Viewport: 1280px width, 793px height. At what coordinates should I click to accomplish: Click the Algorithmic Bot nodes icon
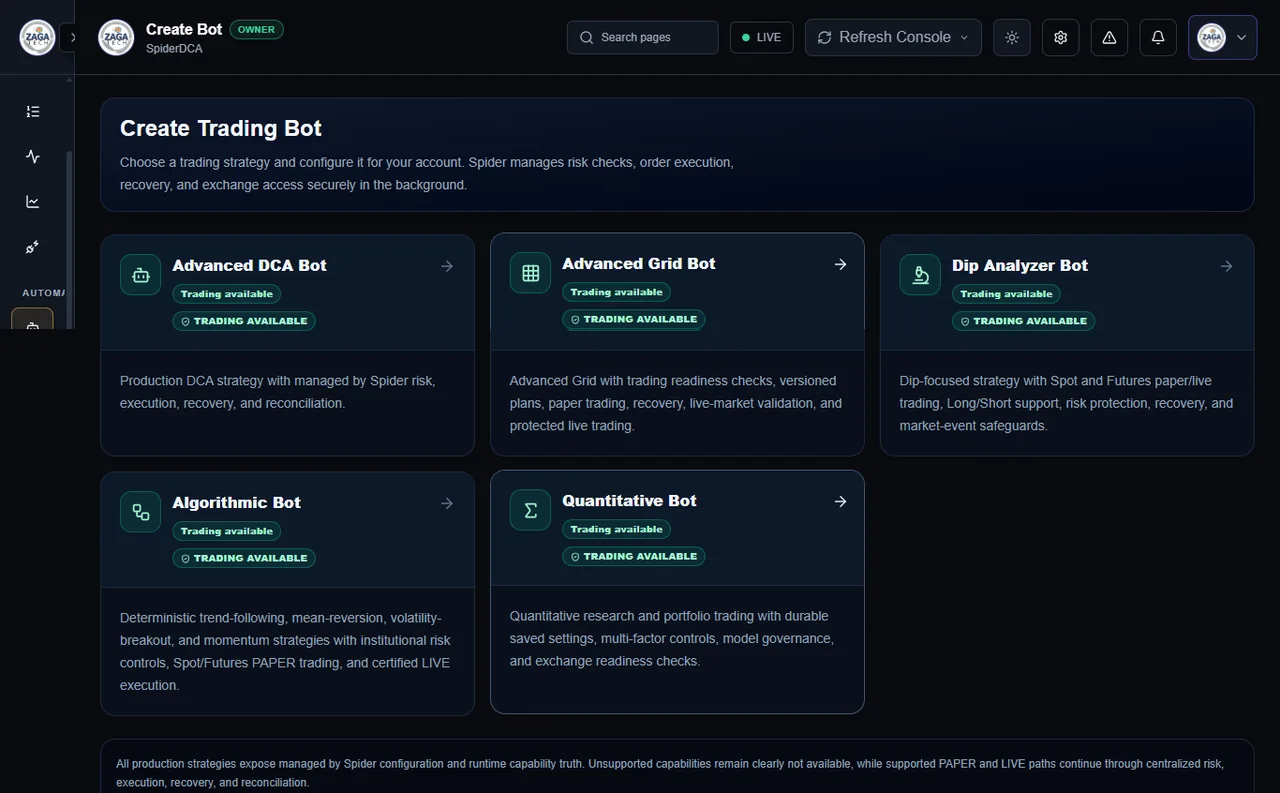pos(141,512)
